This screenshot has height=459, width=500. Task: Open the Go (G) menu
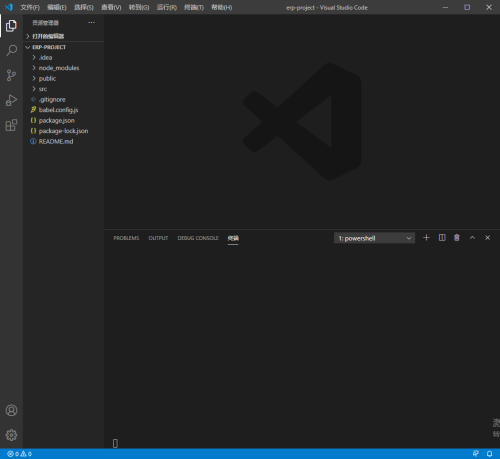(139, 7)
